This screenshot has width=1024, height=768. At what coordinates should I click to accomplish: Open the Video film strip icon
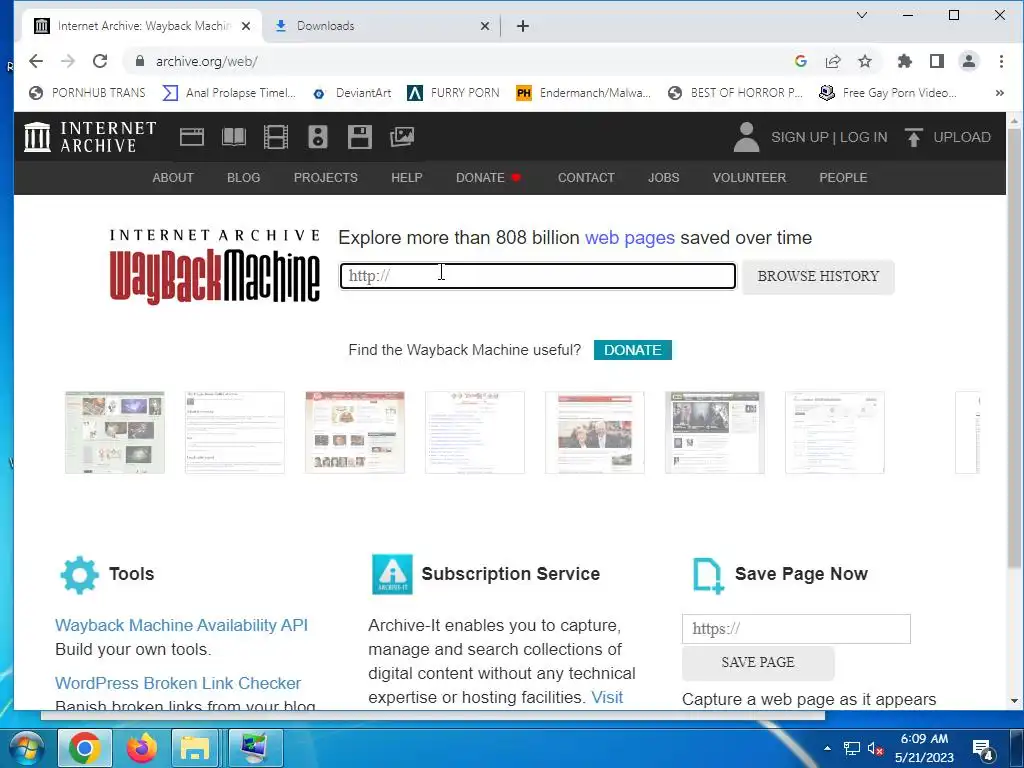tap(276, 137)
